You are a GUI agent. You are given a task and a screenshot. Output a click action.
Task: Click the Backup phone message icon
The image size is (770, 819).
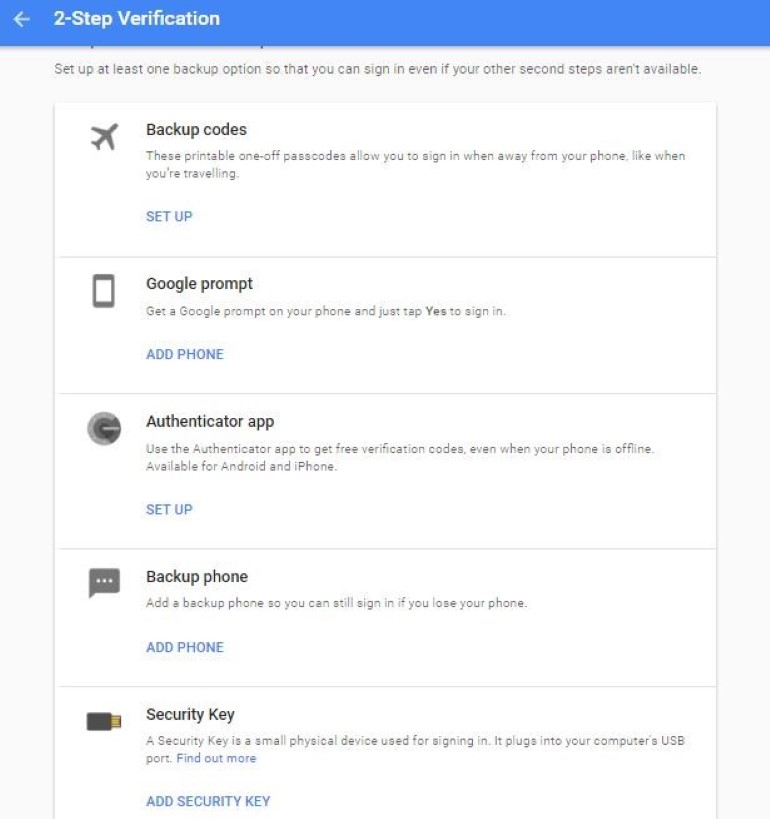(x=104, y=583)
